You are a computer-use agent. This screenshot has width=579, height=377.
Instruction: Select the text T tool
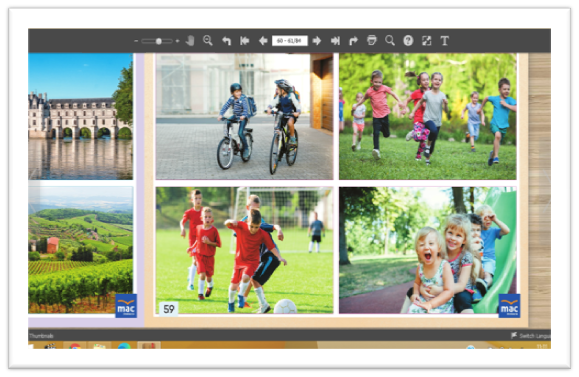click(x=445, y=41)
